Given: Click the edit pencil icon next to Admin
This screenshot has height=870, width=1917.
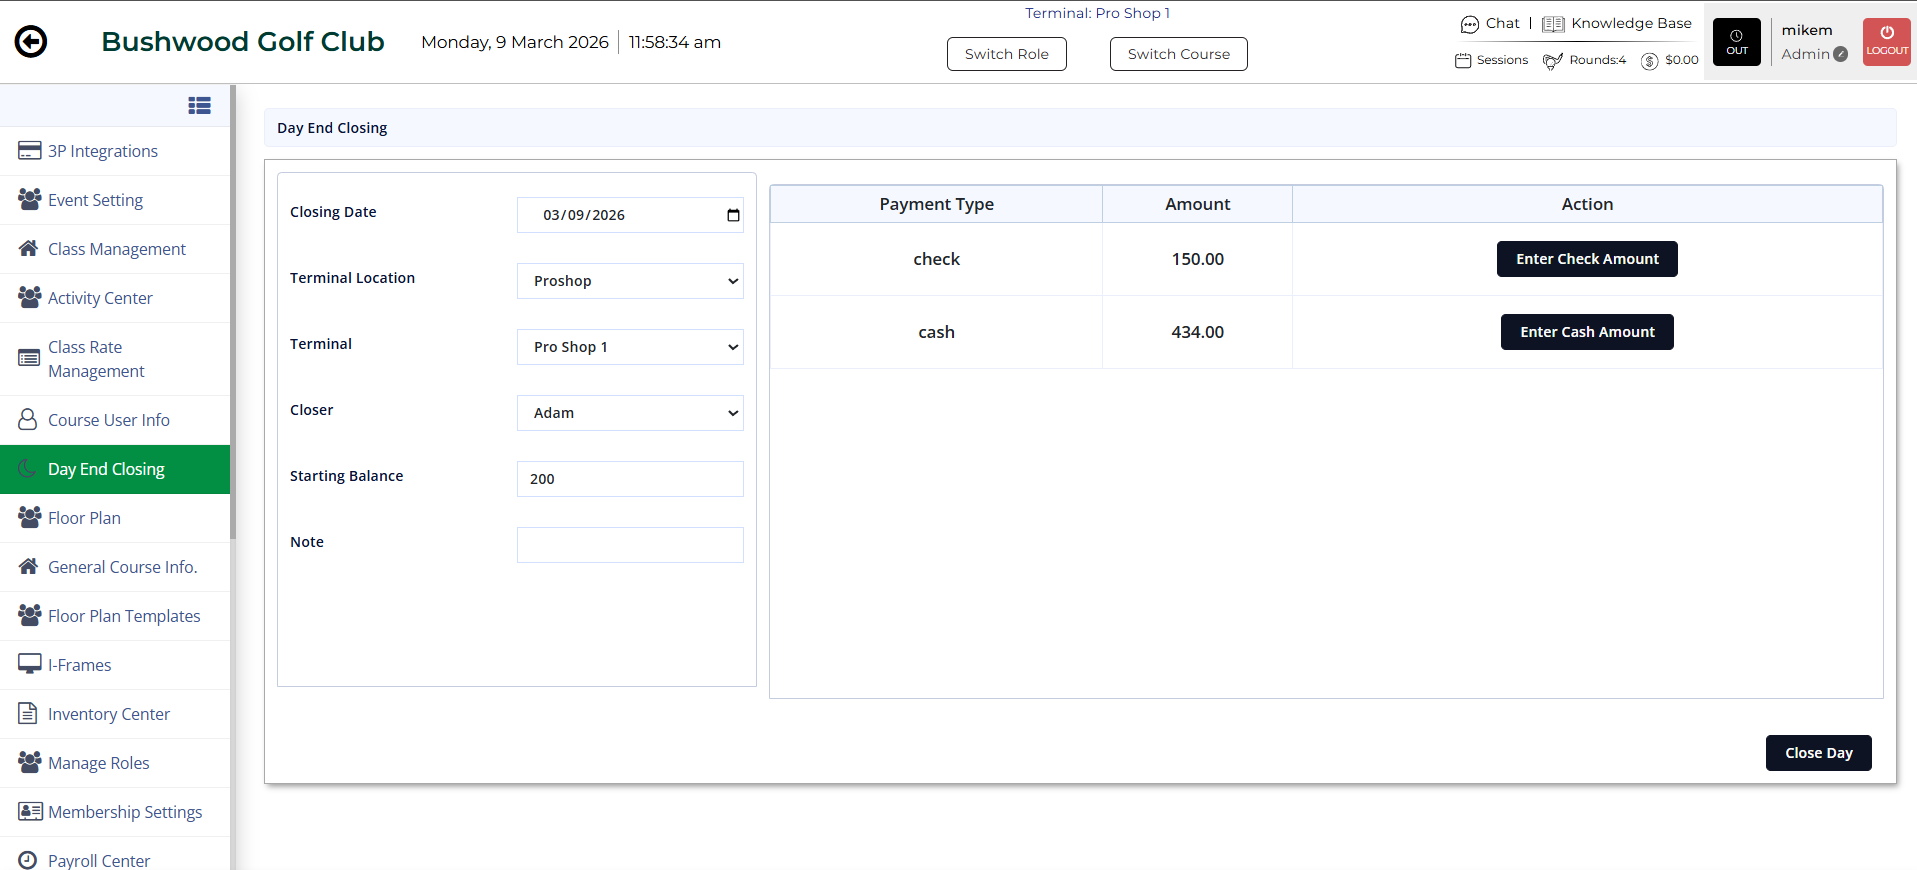Looking at the screenshot, I should coord(1841,54).
